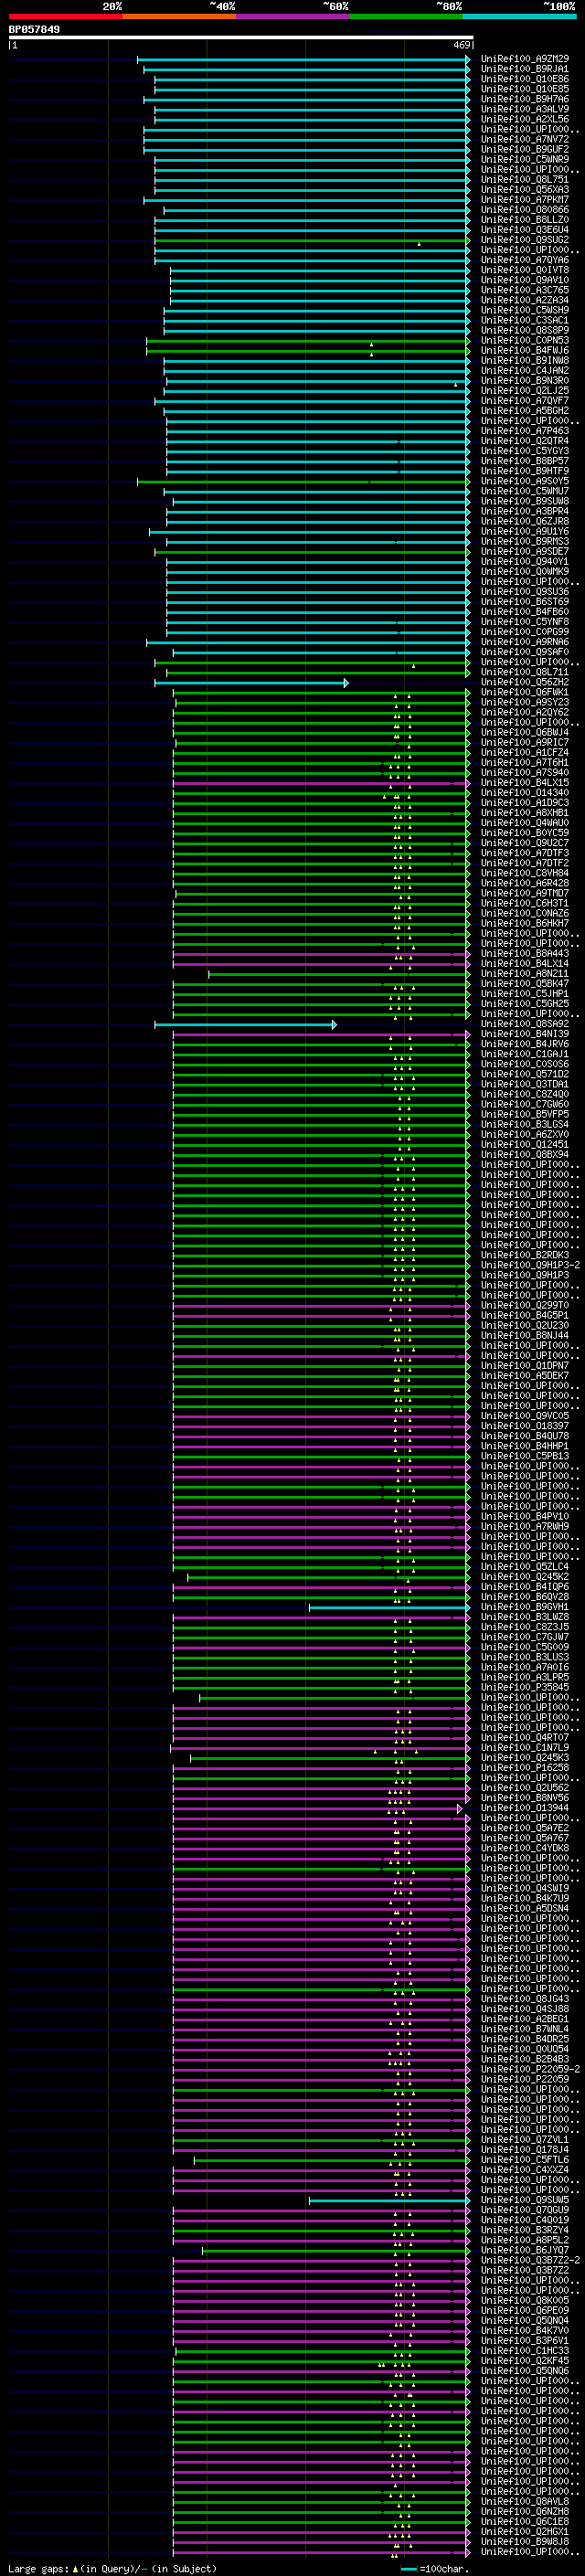Click the purple ~60% identity legend segment

293,16
